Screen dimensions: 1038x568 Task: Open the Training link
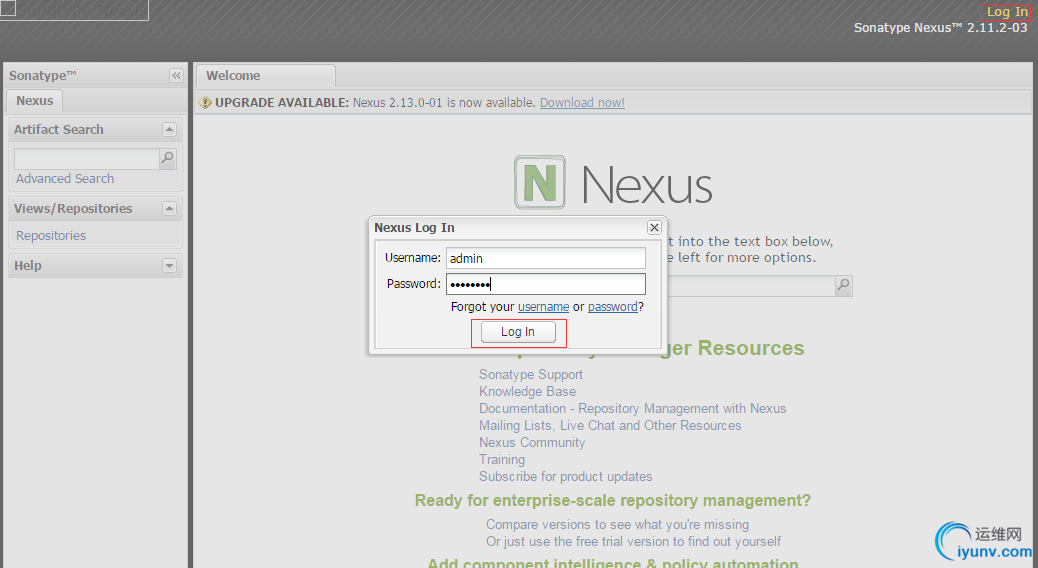pyautogui.click(x=502, y=459)
